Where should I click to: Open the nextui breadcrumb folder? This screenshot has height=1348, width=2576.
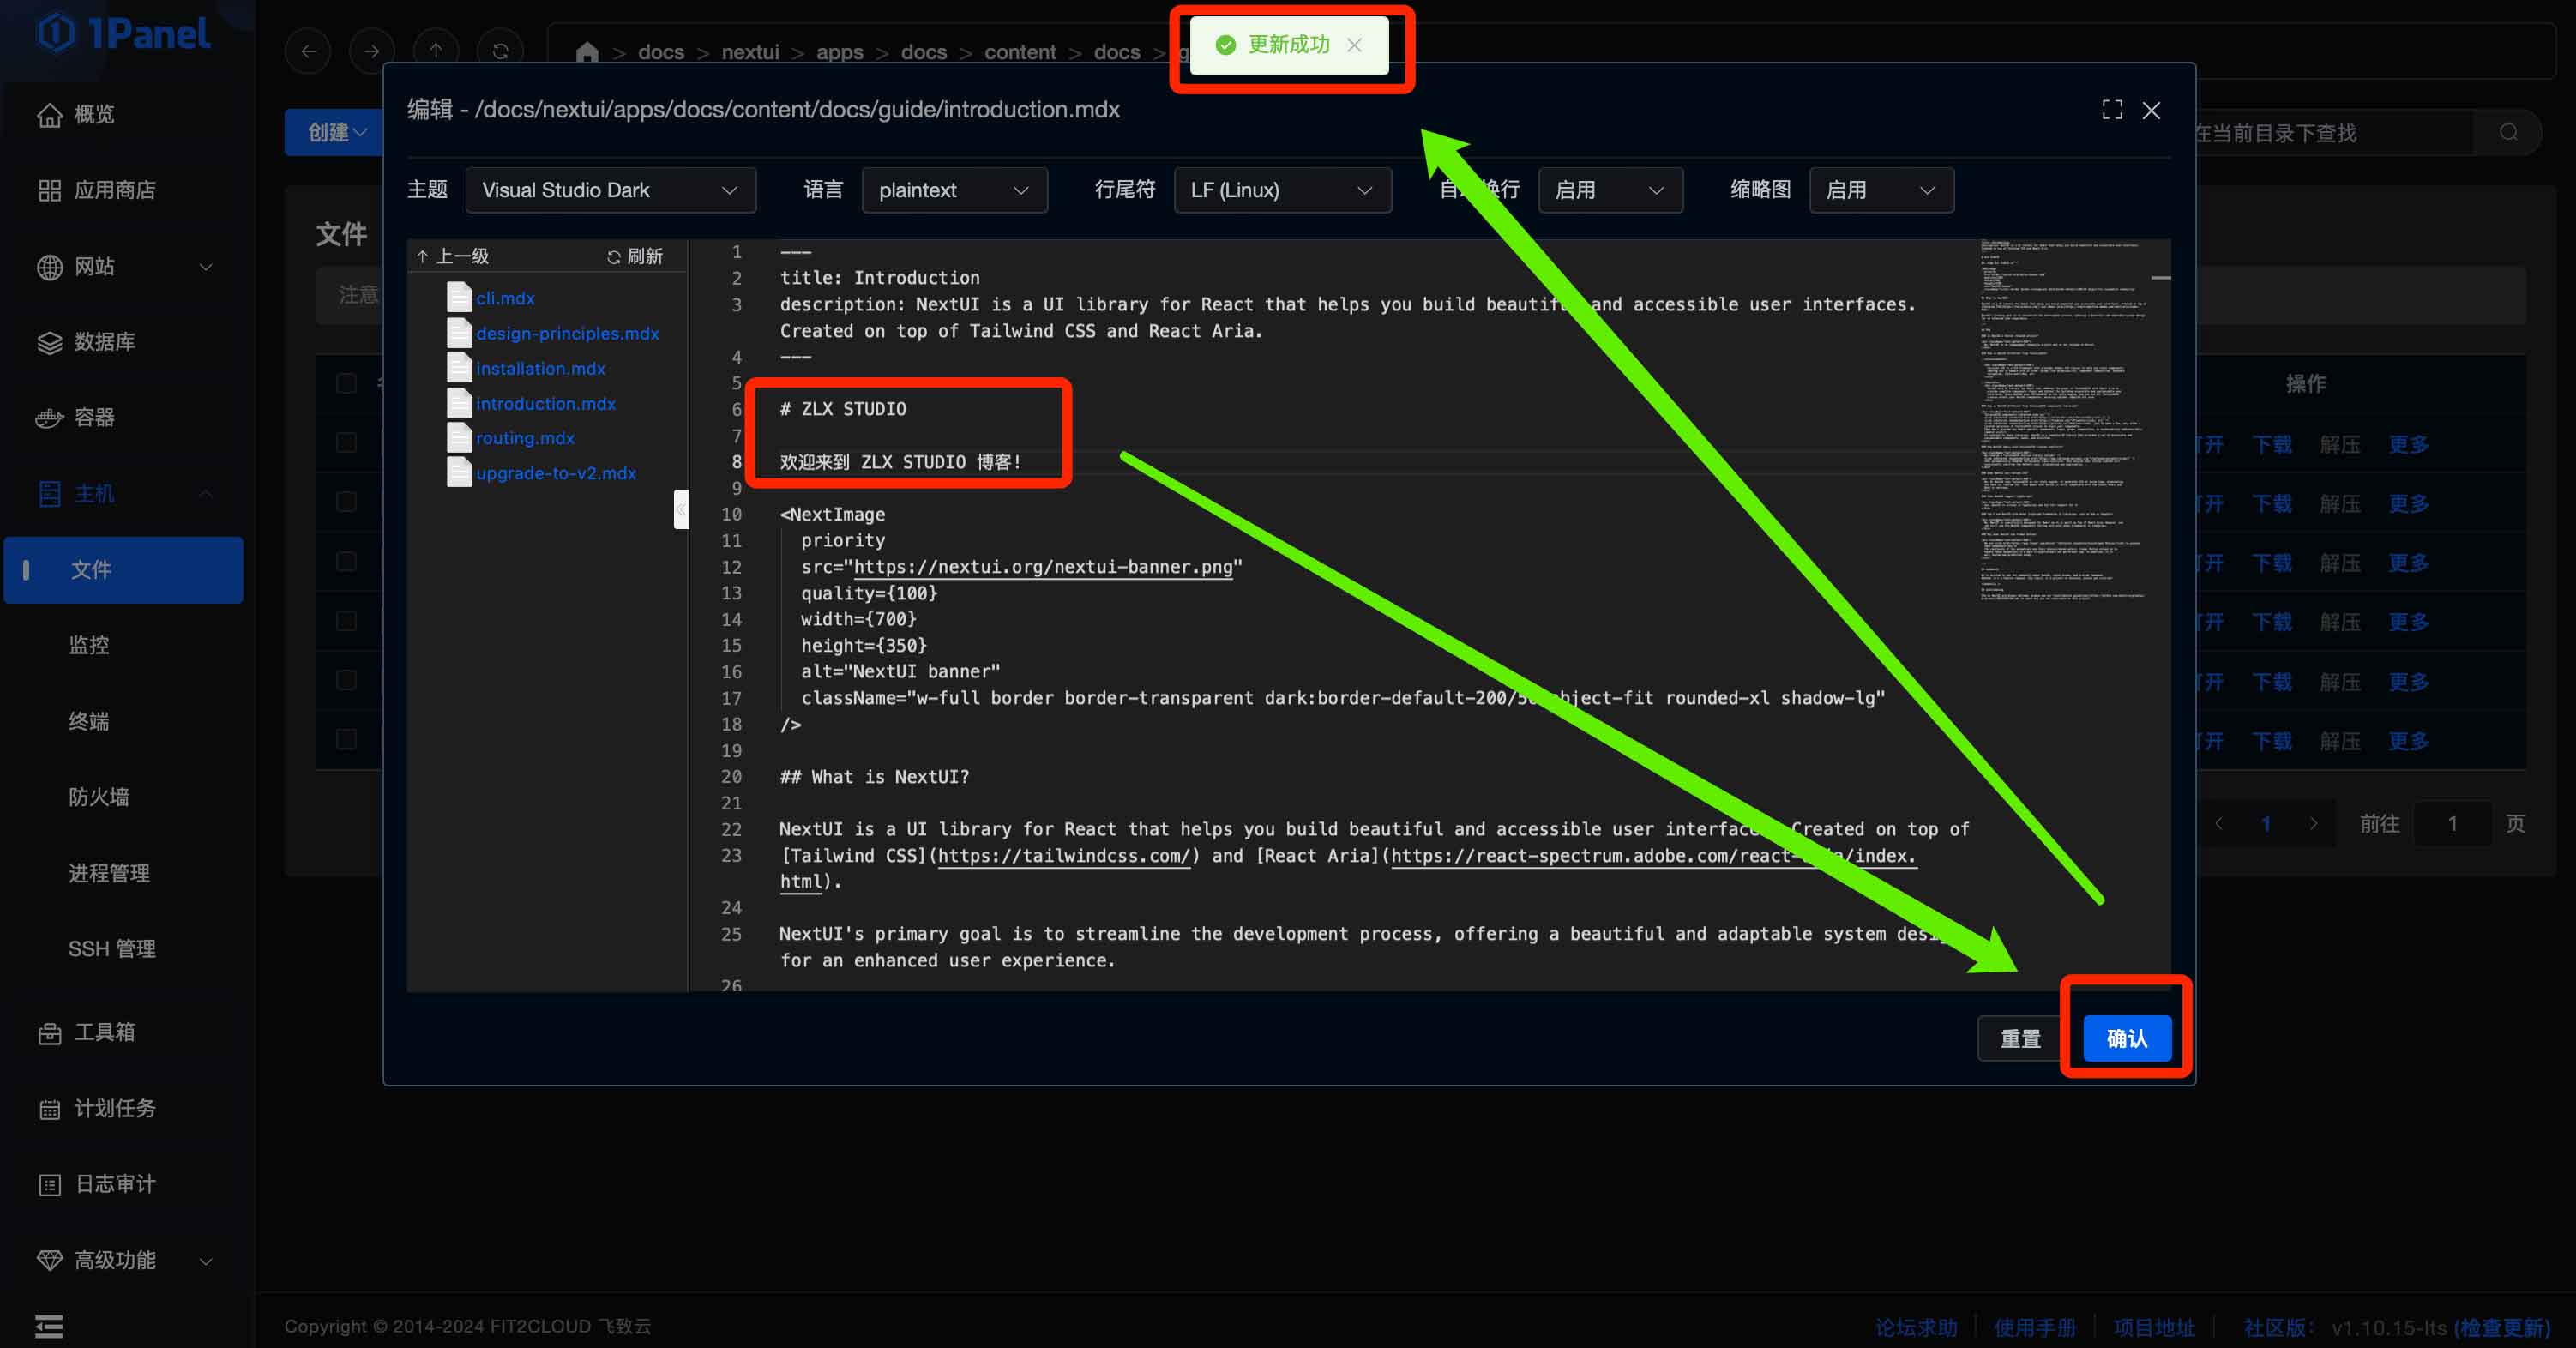tap(750, 52)
